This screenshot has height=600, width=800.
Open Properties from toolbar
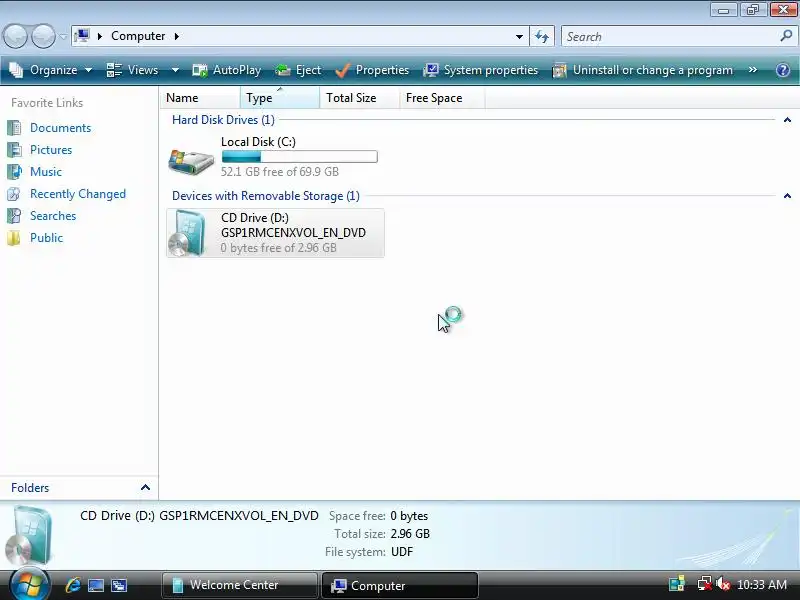coord(372,70)
